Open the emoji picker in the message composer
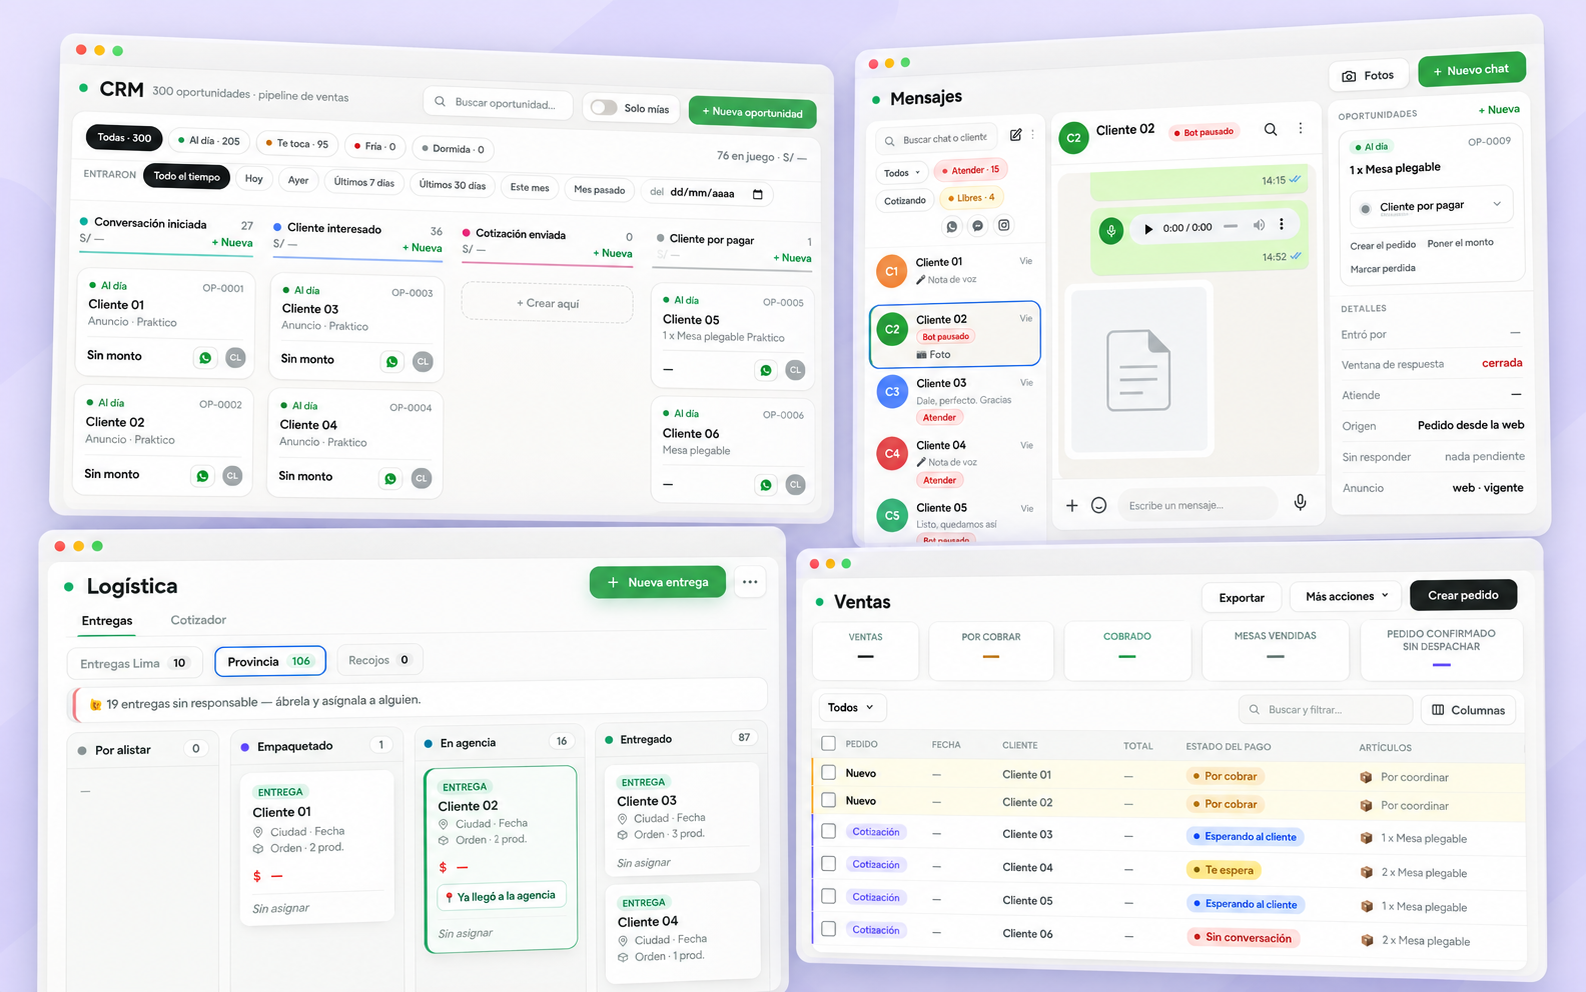The width and height of the screenshot is (1586, 992). point(1099,505)
